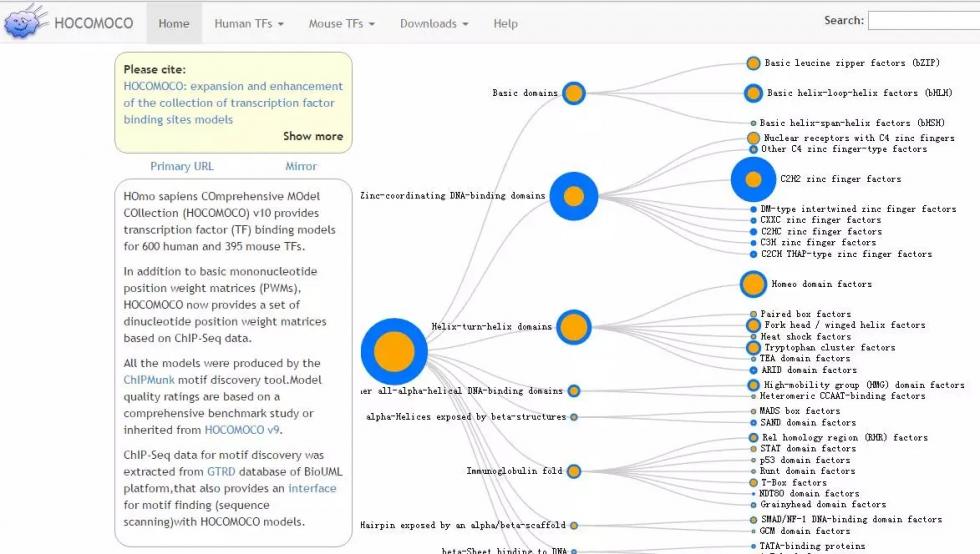Click the SAND domain factors node
The height and width of the screenshot is (554, 980).
pyautogui.click(x=753, y=423)
